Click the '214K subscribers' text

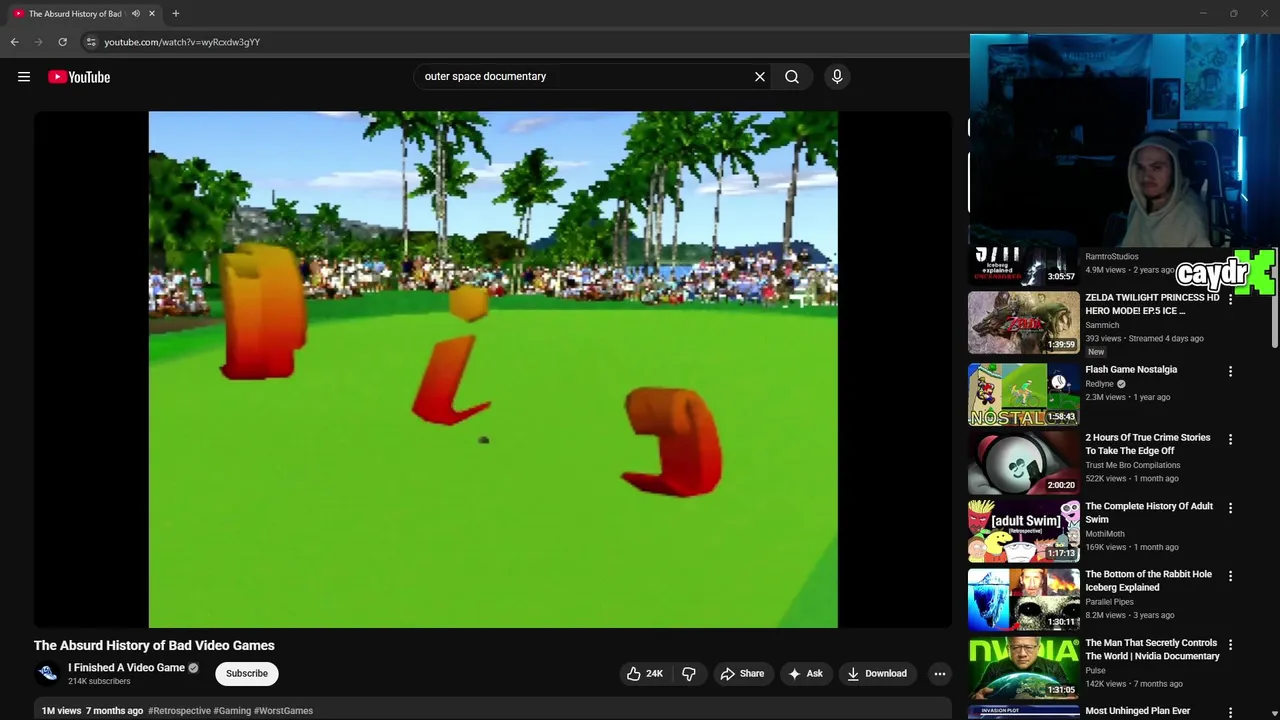click(99, 682)
